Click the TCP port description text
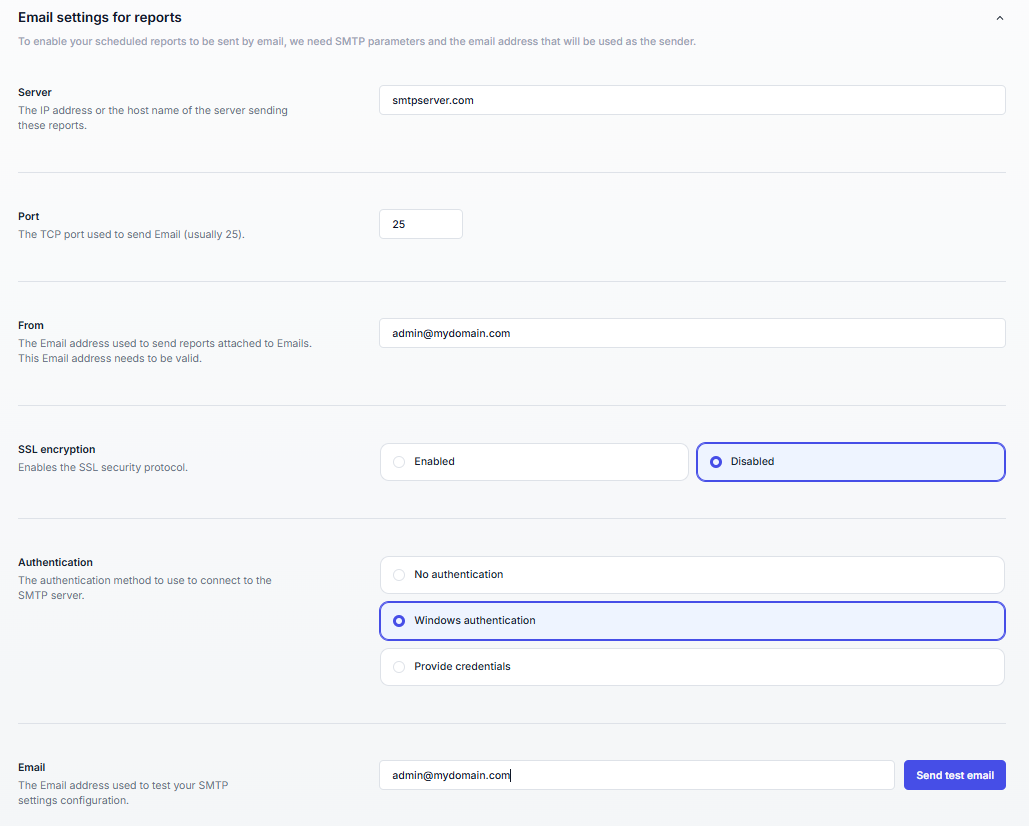1029x826 pixels. (x=131, y=234)
